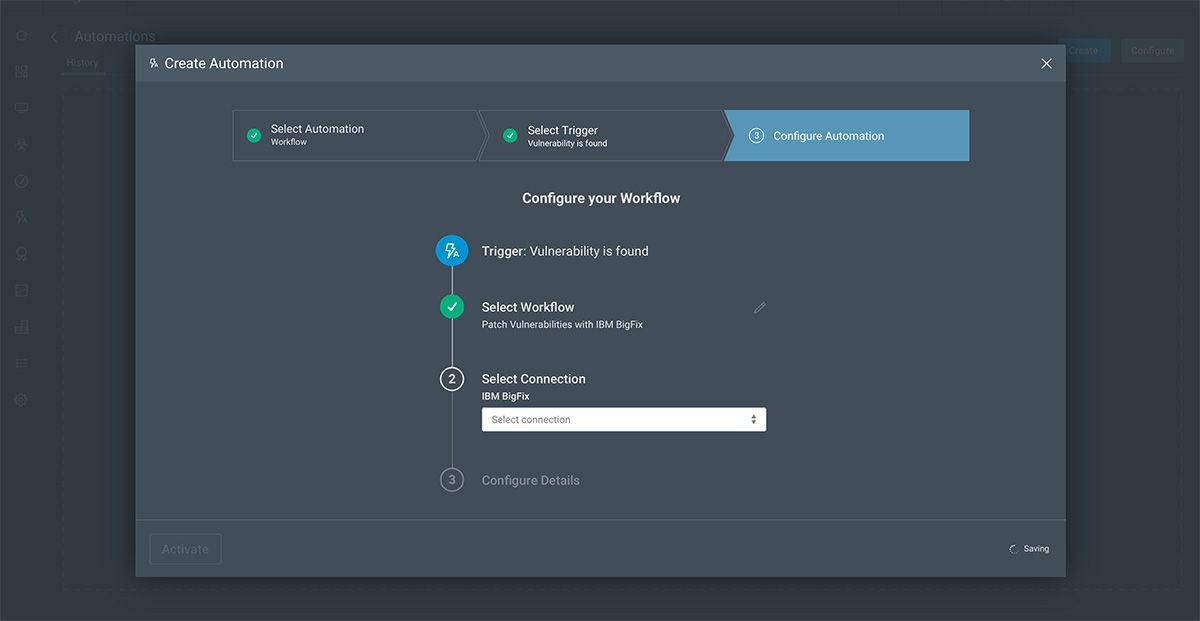The height and width of the screenshot is (621, 1200).
Task: Open the bar chart icon in sidebar
Action: click(x=21, y=327)
